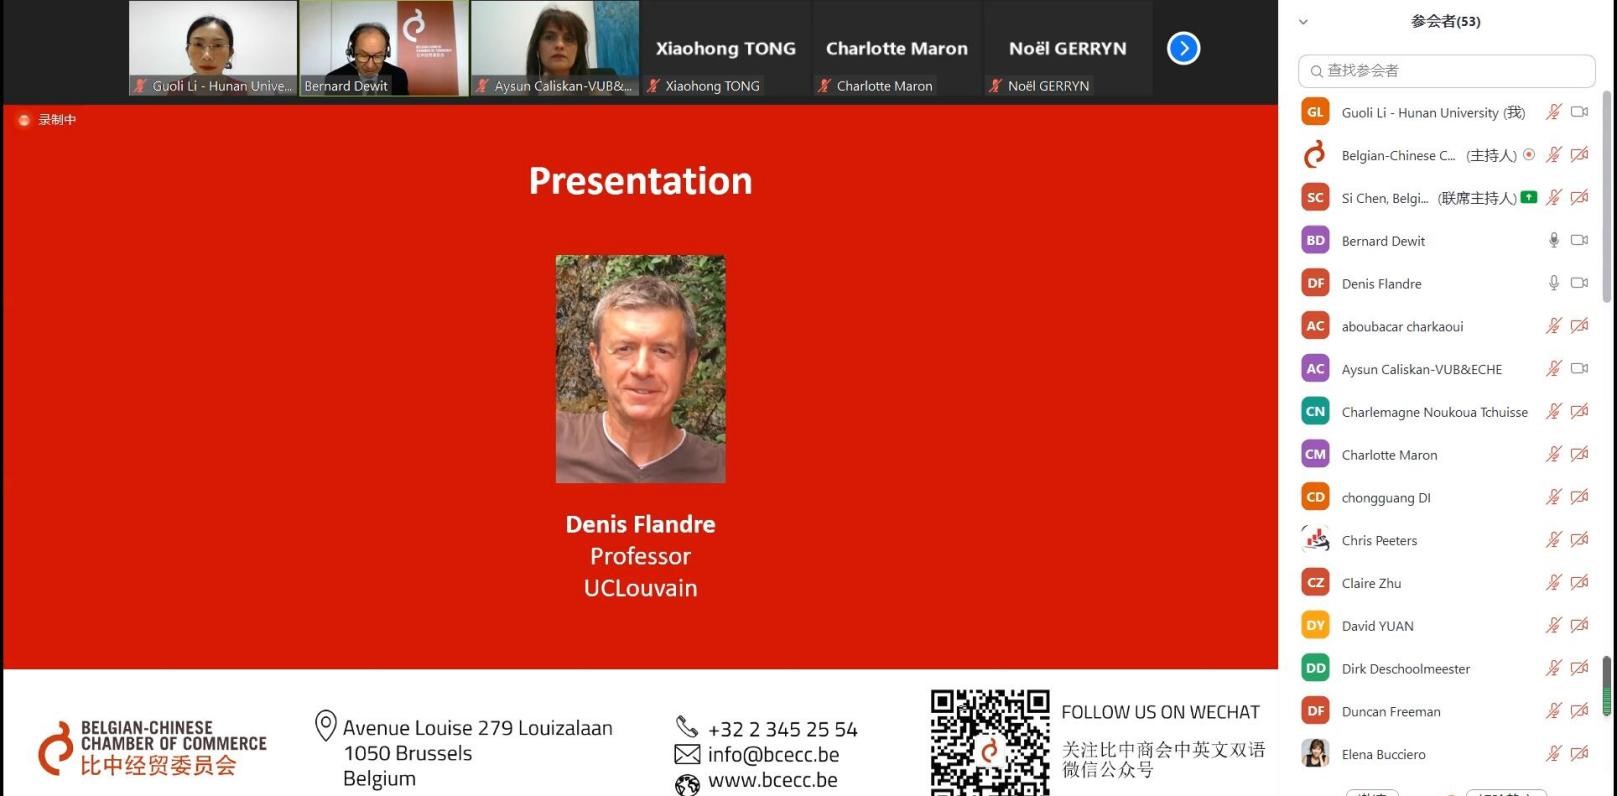This screenshot has width=1617, height=796.
Task: Select David YUAN in the participant list
Action: (1377, 626)
